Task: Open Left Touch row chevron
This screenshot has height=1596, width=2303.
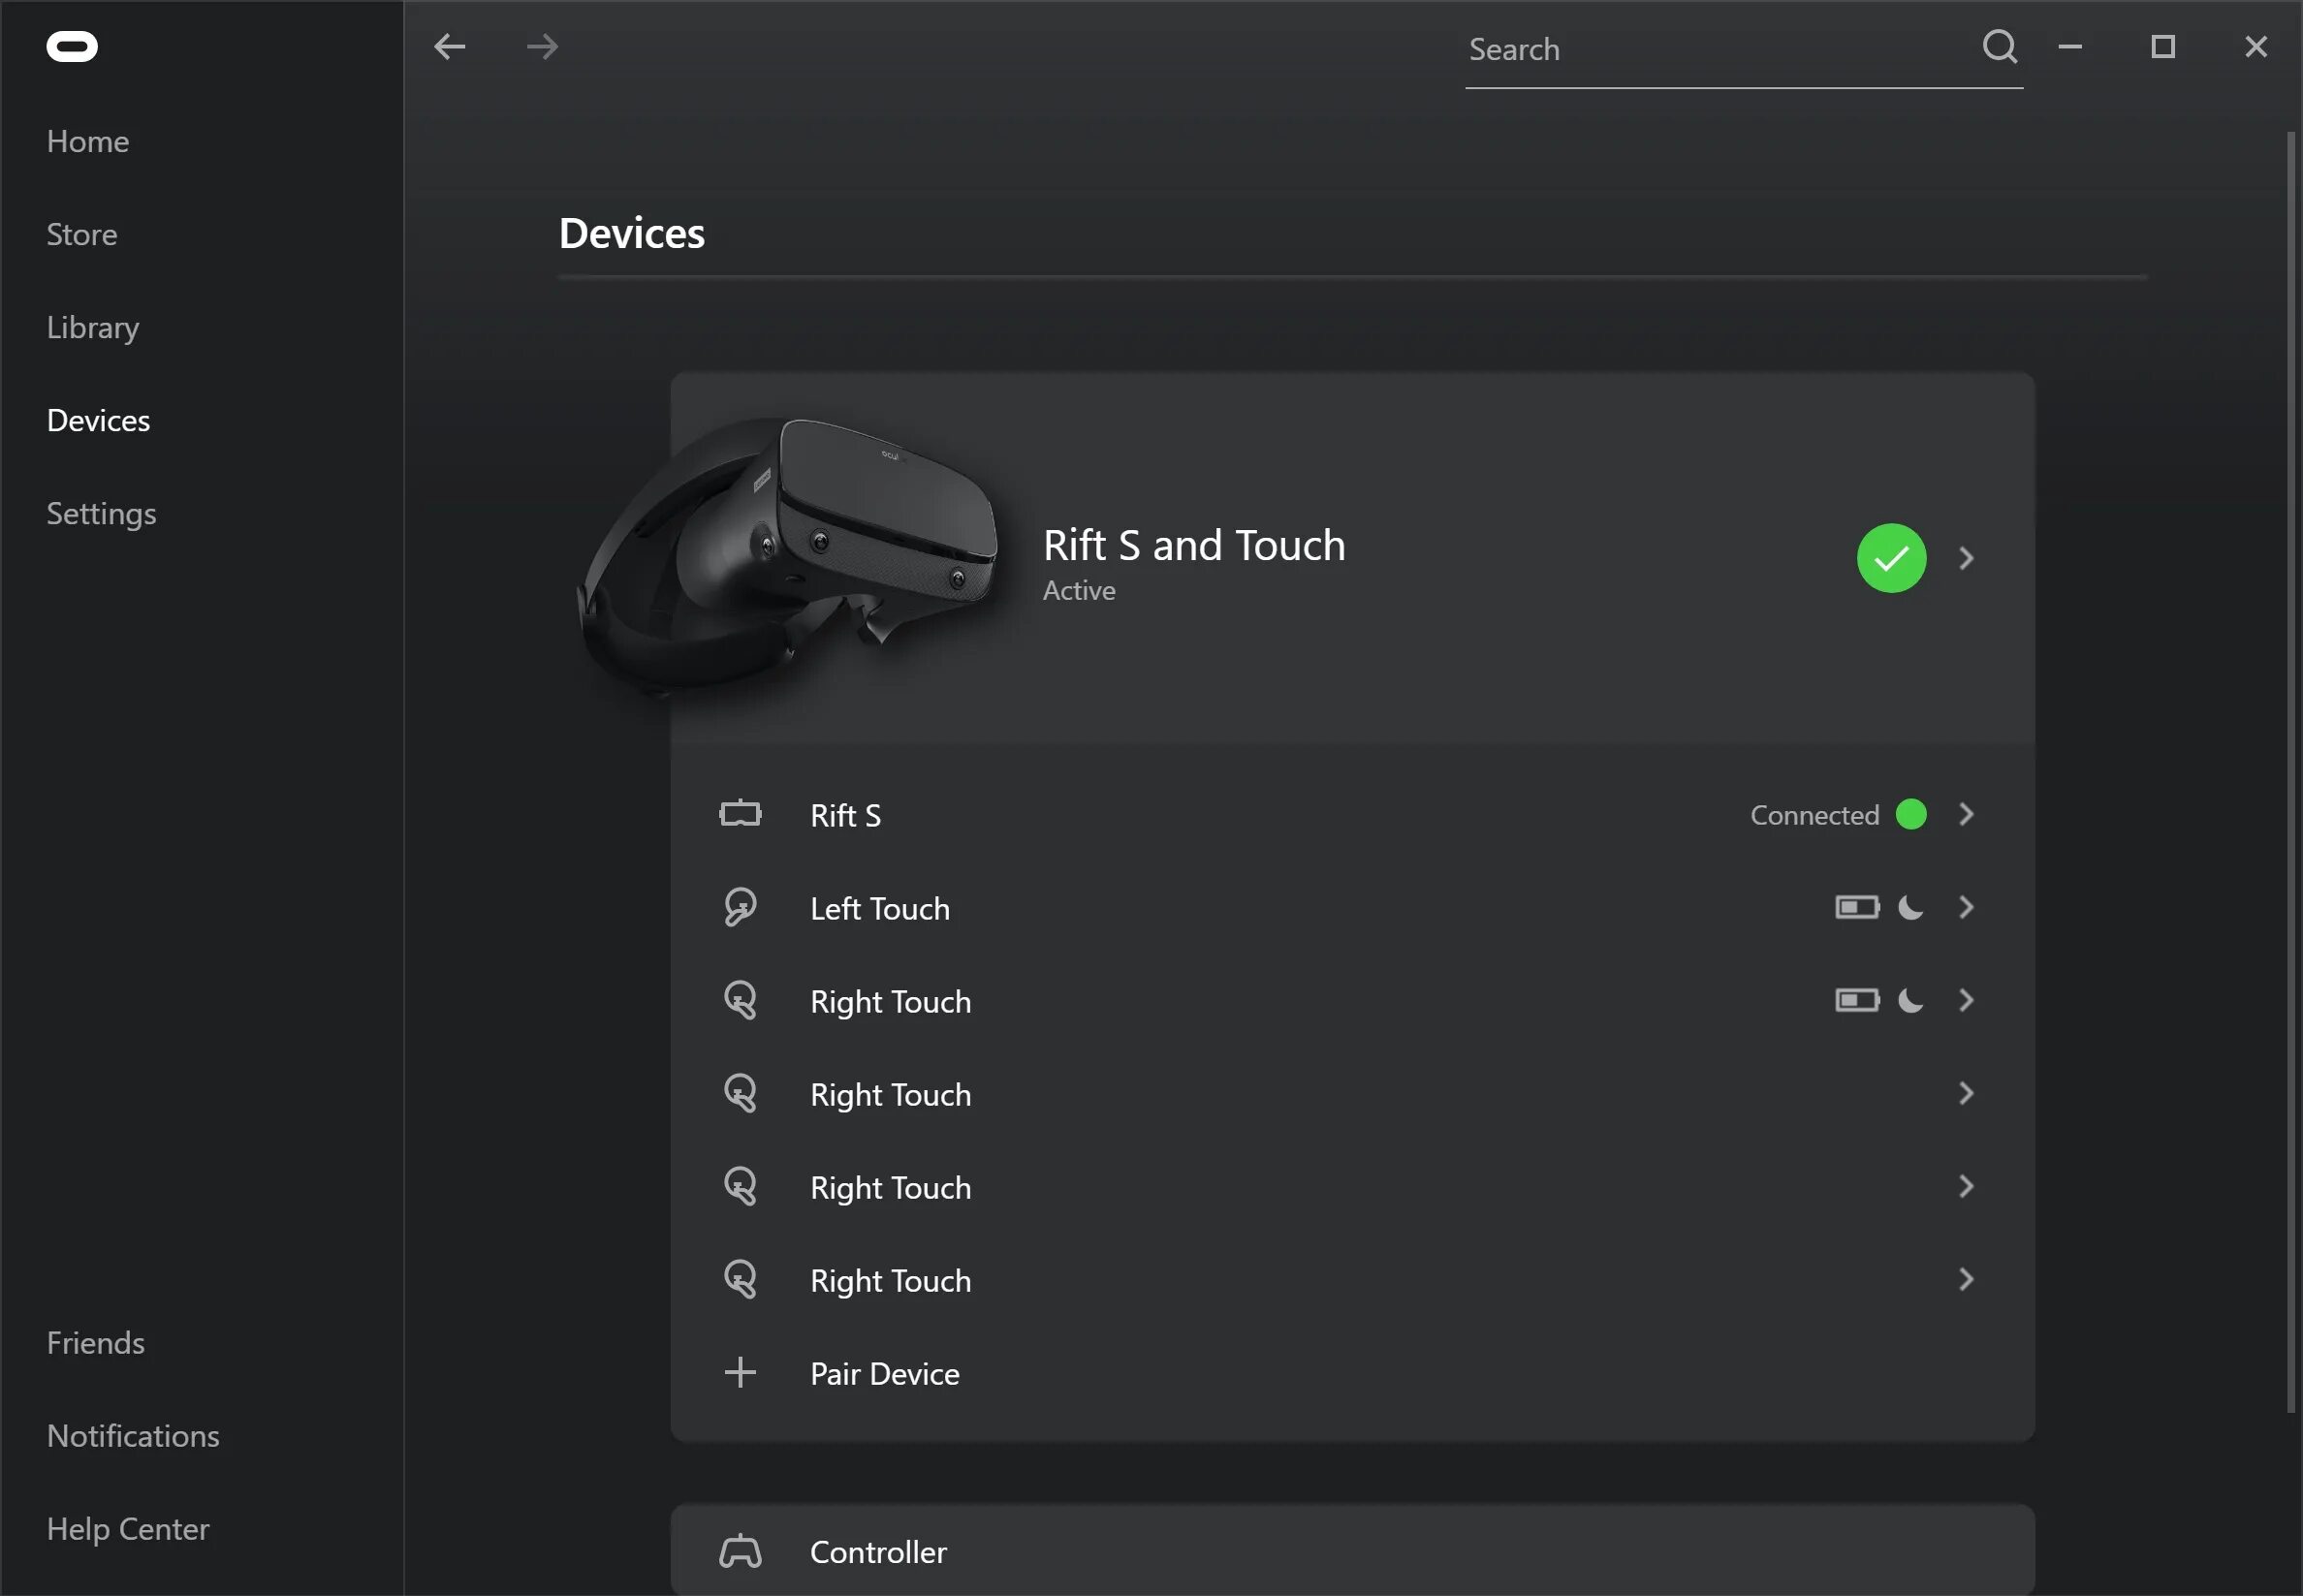Action: (x=1966, y=907)
